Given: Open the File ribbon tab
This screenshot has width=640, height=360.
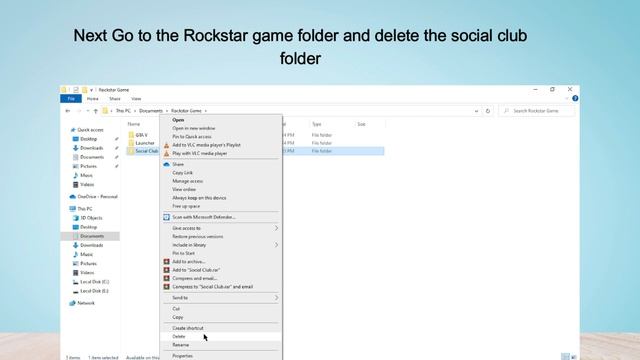Looking at the screenshot, I should [71, 99].
